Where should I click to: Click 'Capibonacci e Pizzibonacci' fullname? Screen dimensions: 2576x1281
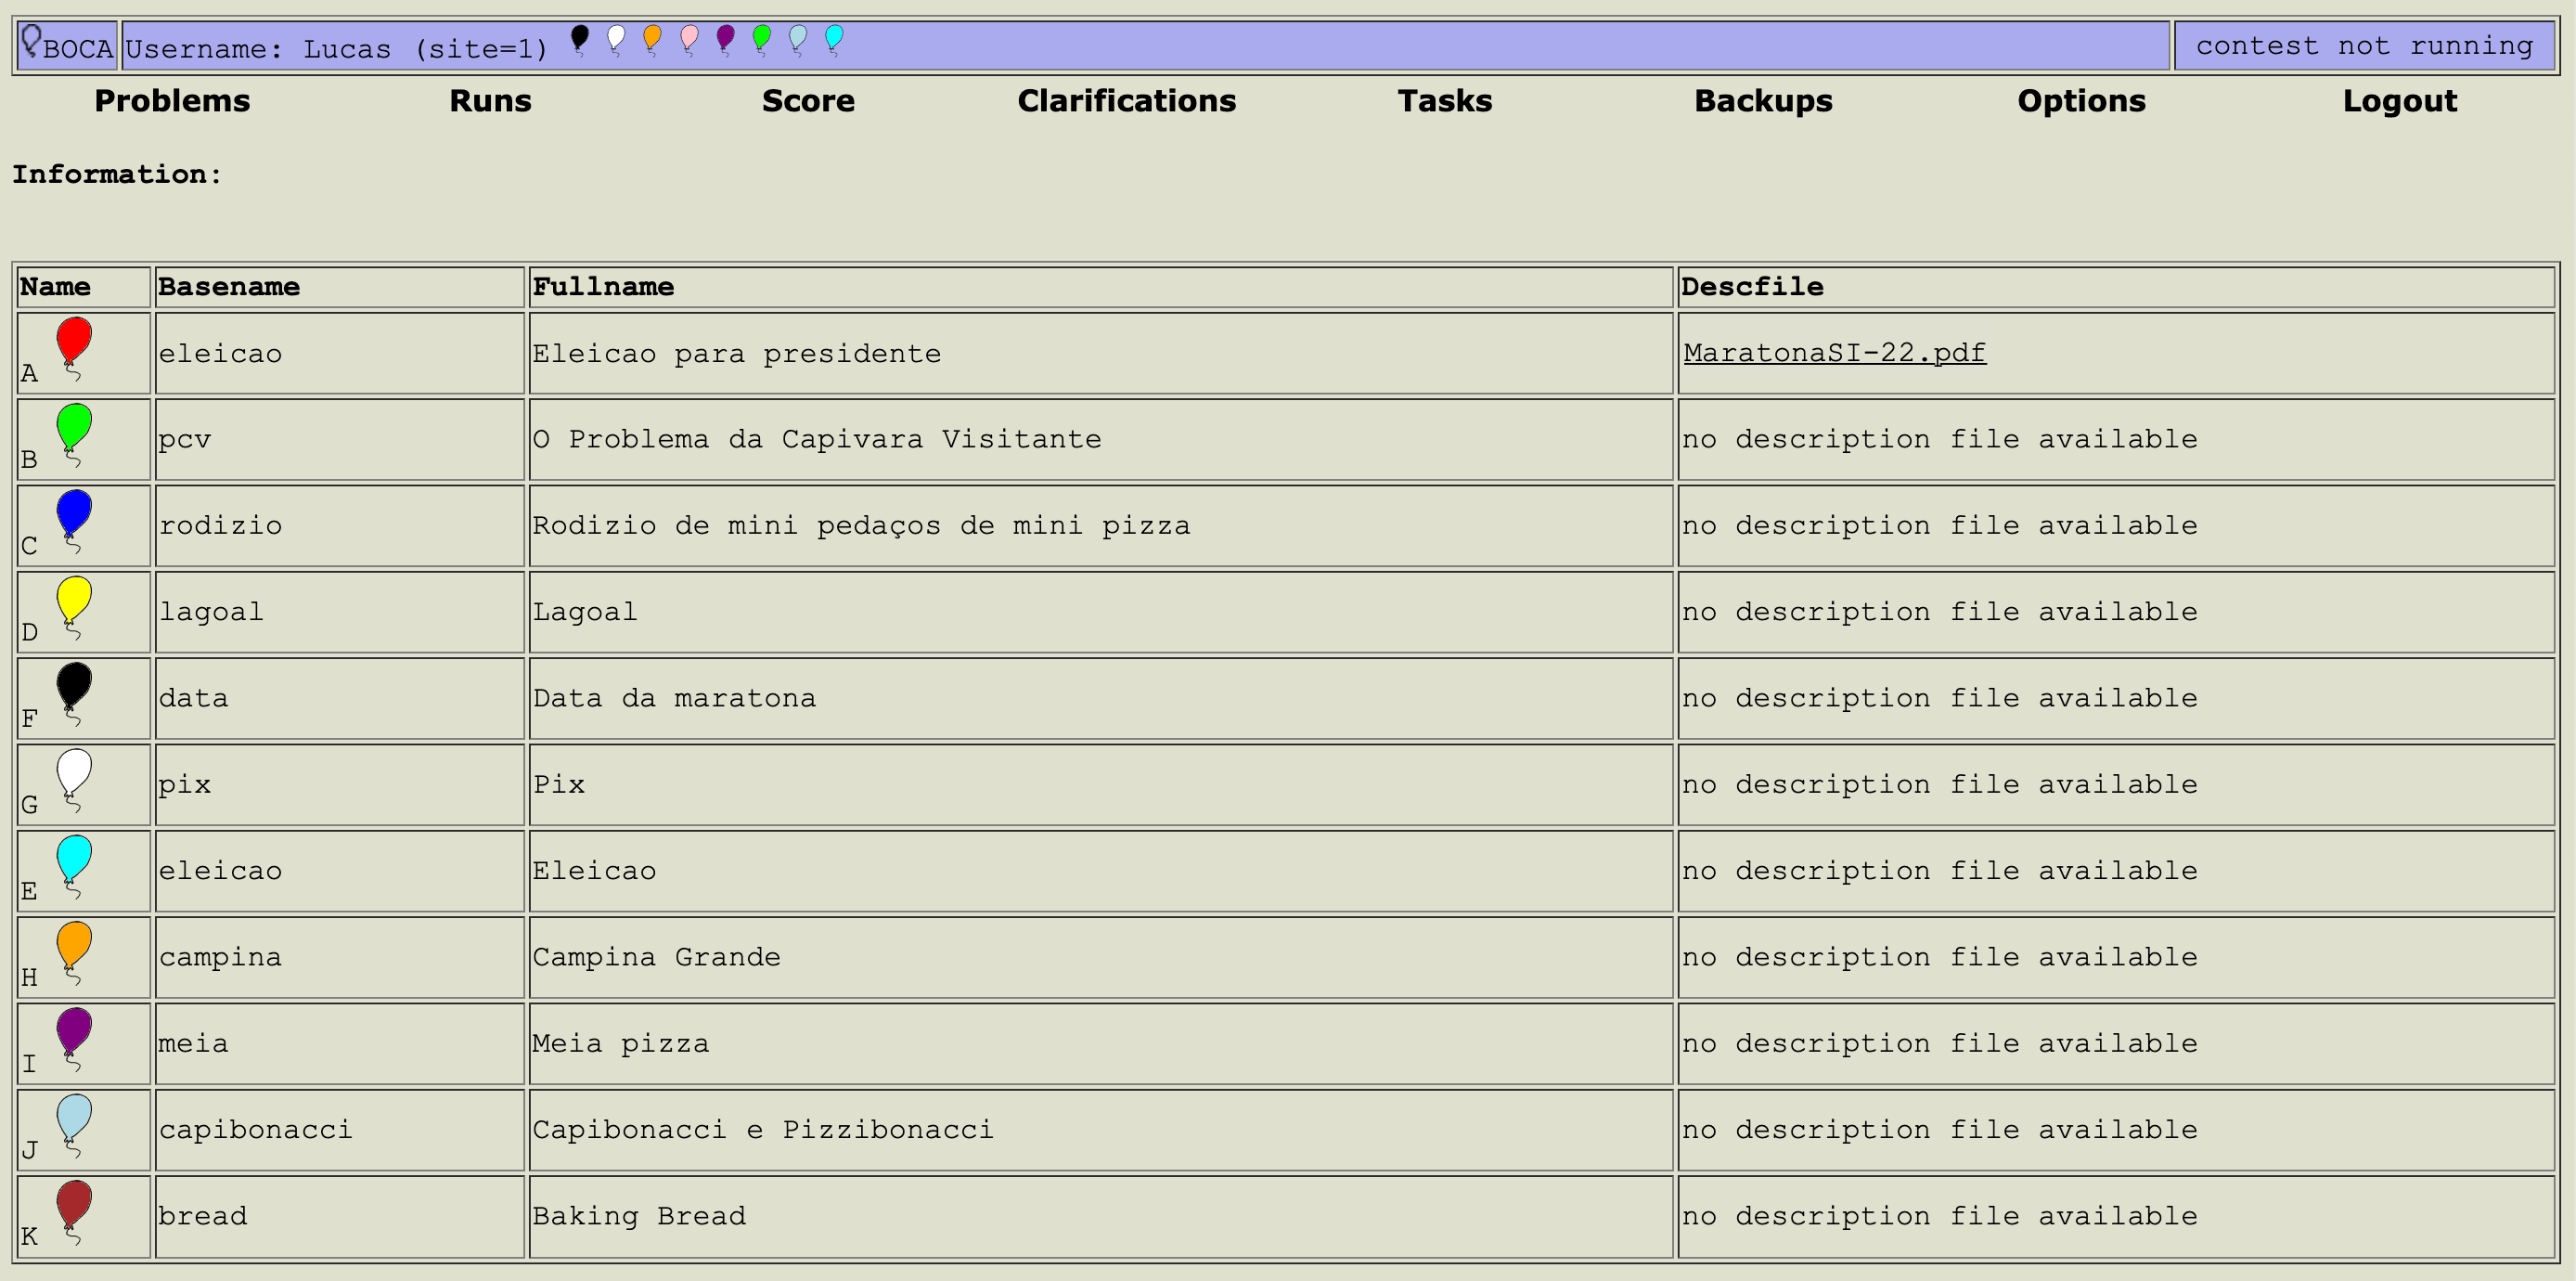pos(763,1130)
